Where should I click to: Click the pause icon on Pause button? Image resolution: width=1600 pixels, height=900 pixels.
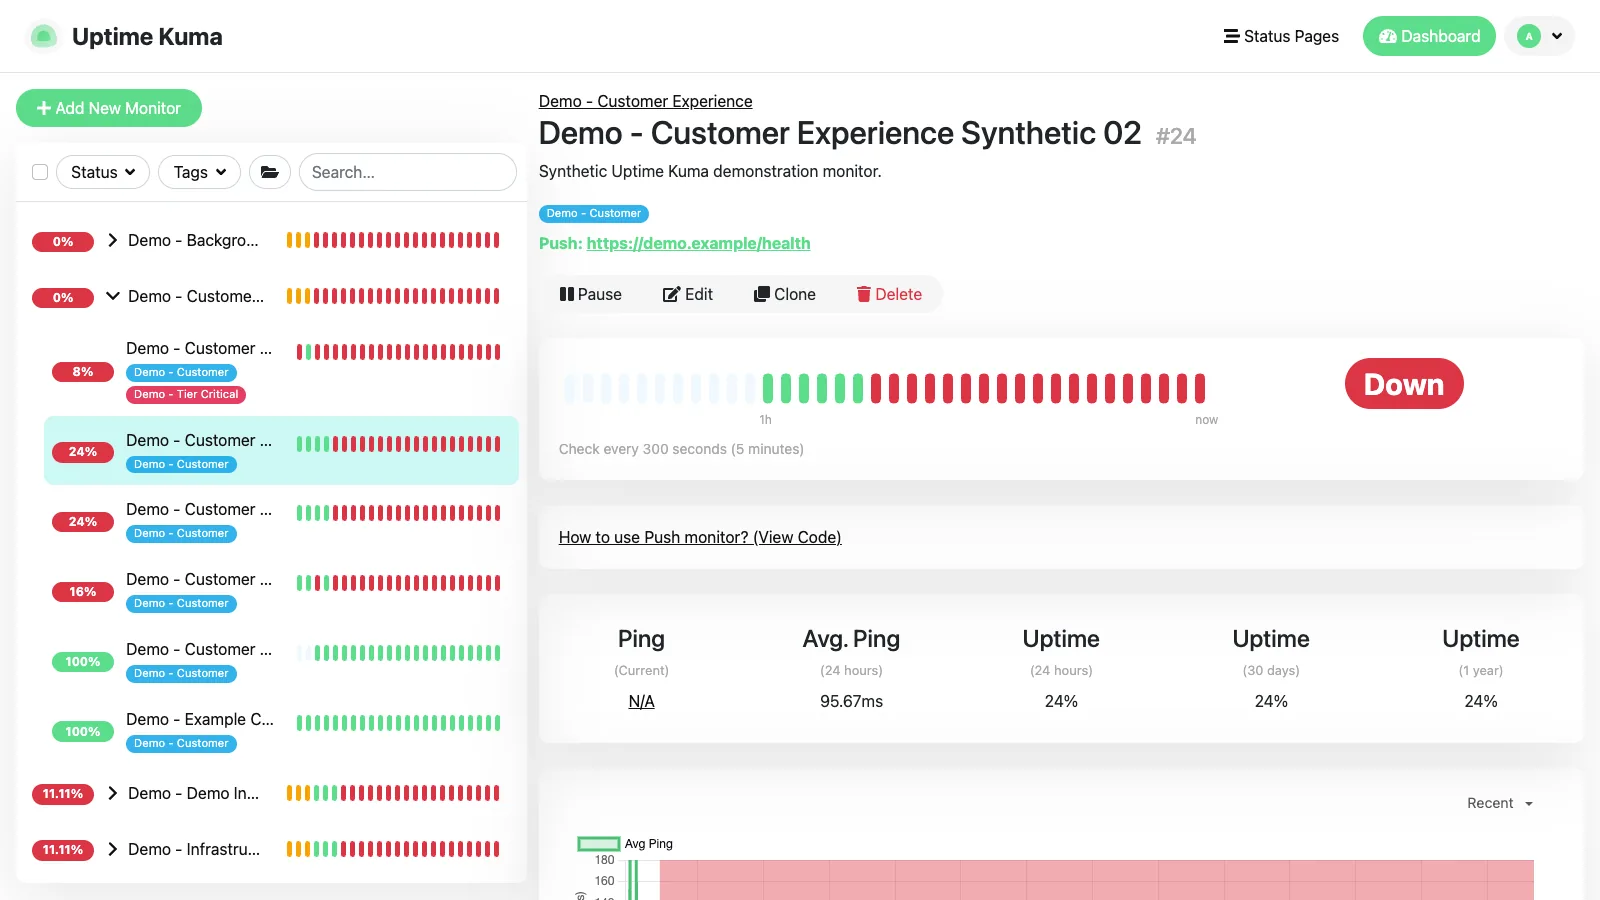[566, 294]
